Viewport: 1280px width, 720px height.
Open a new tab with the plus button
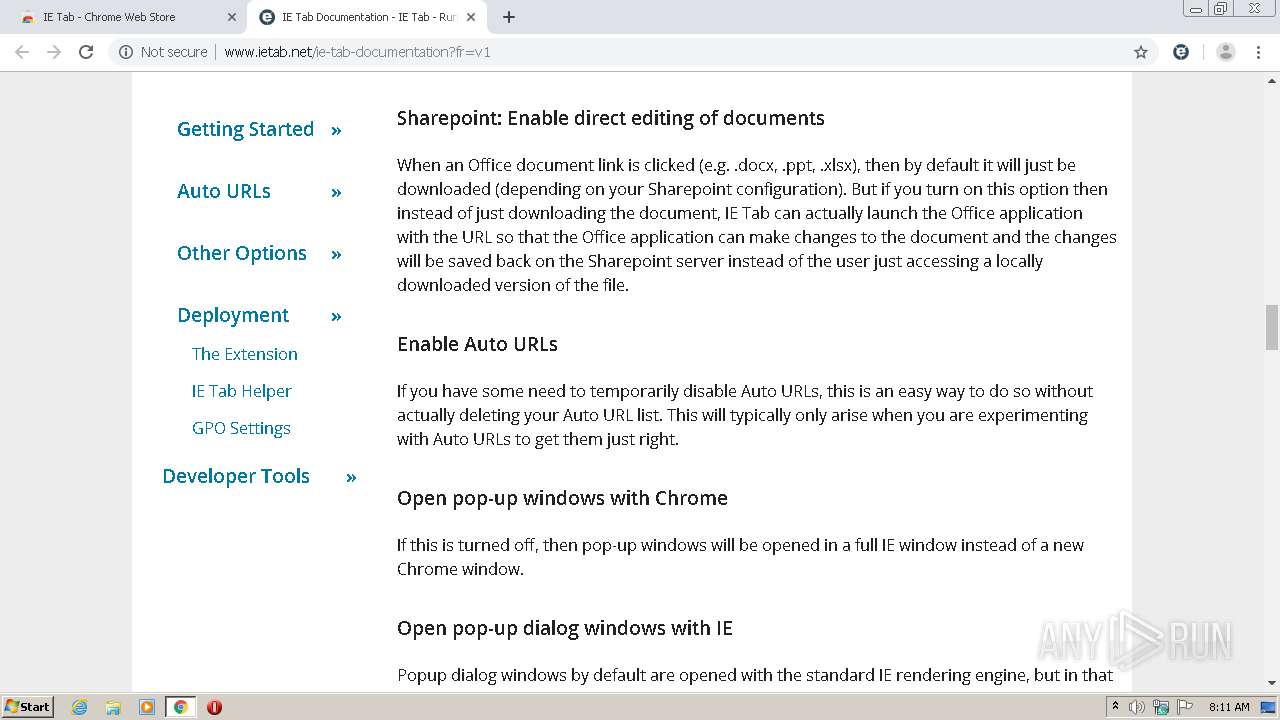(509, 17)
